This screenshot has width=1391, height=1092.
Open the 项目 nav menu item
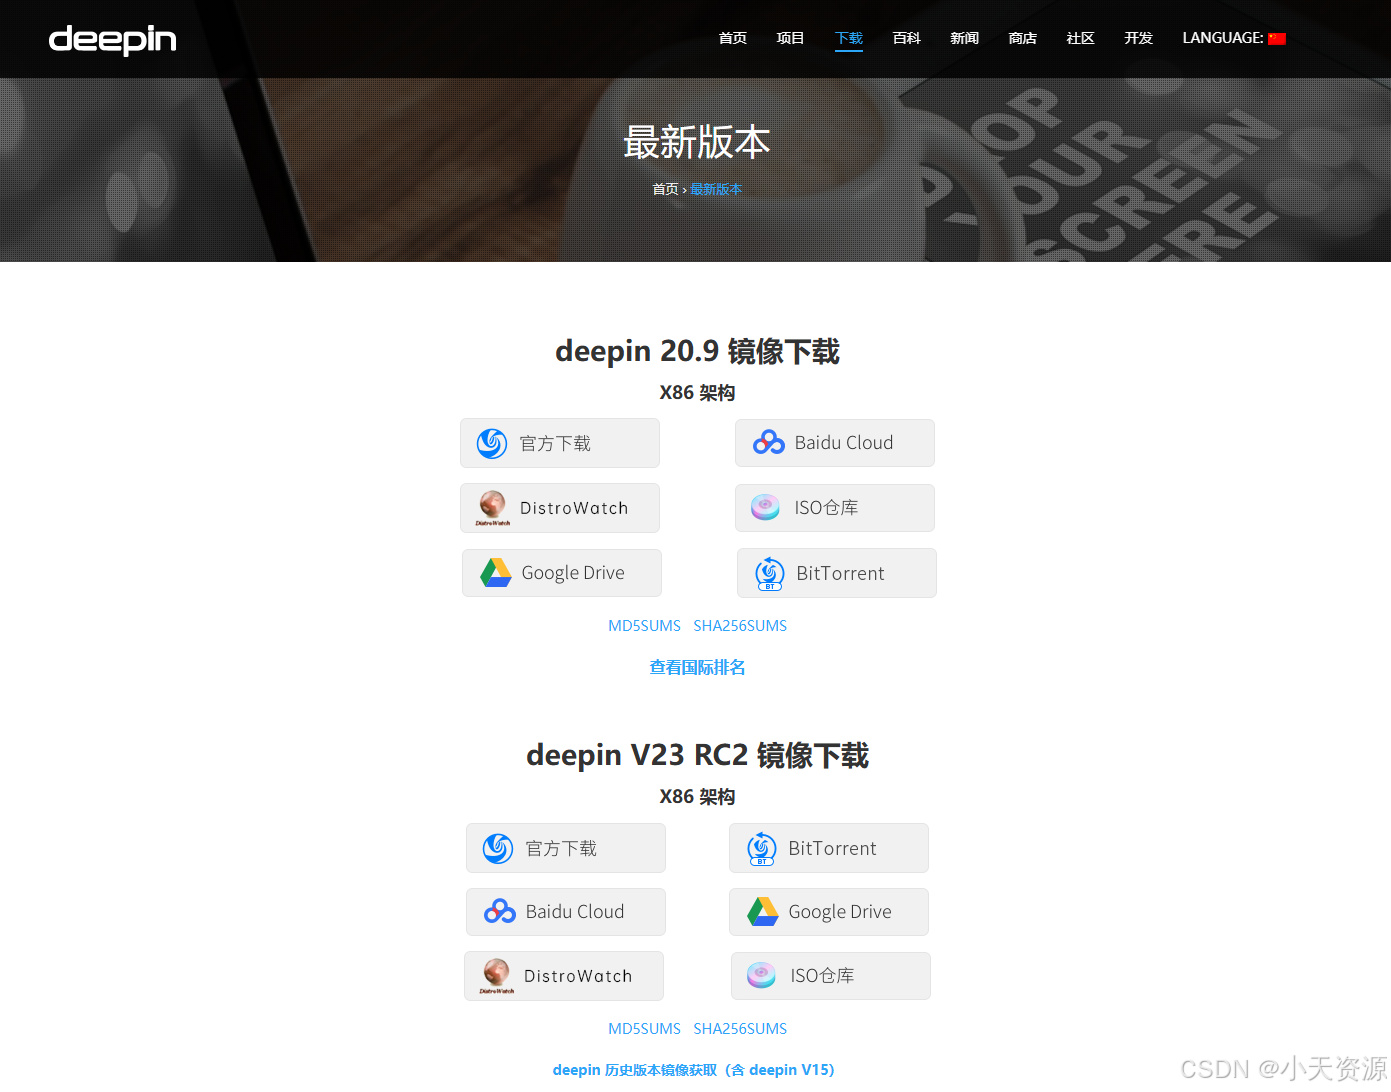click(791, 38)
